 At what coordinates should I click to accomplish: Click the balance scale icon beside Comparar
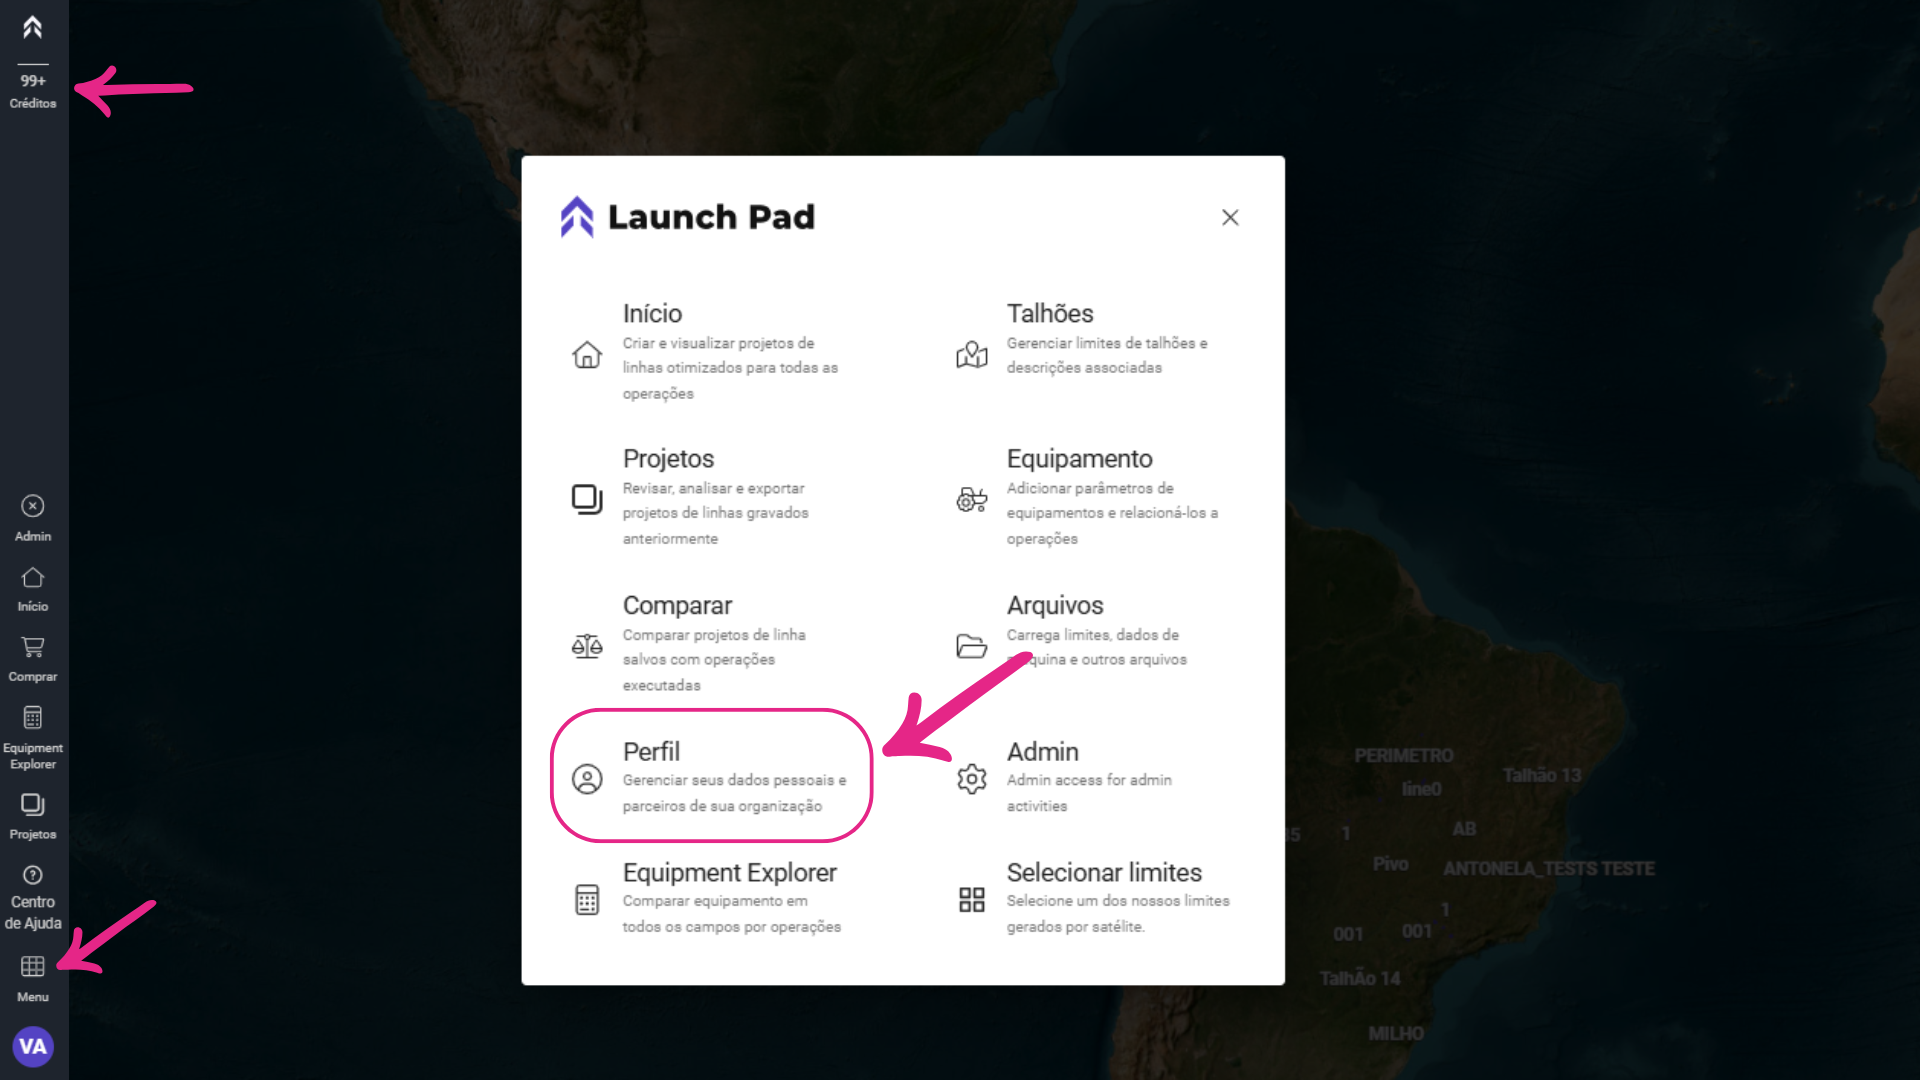(587, 646)
